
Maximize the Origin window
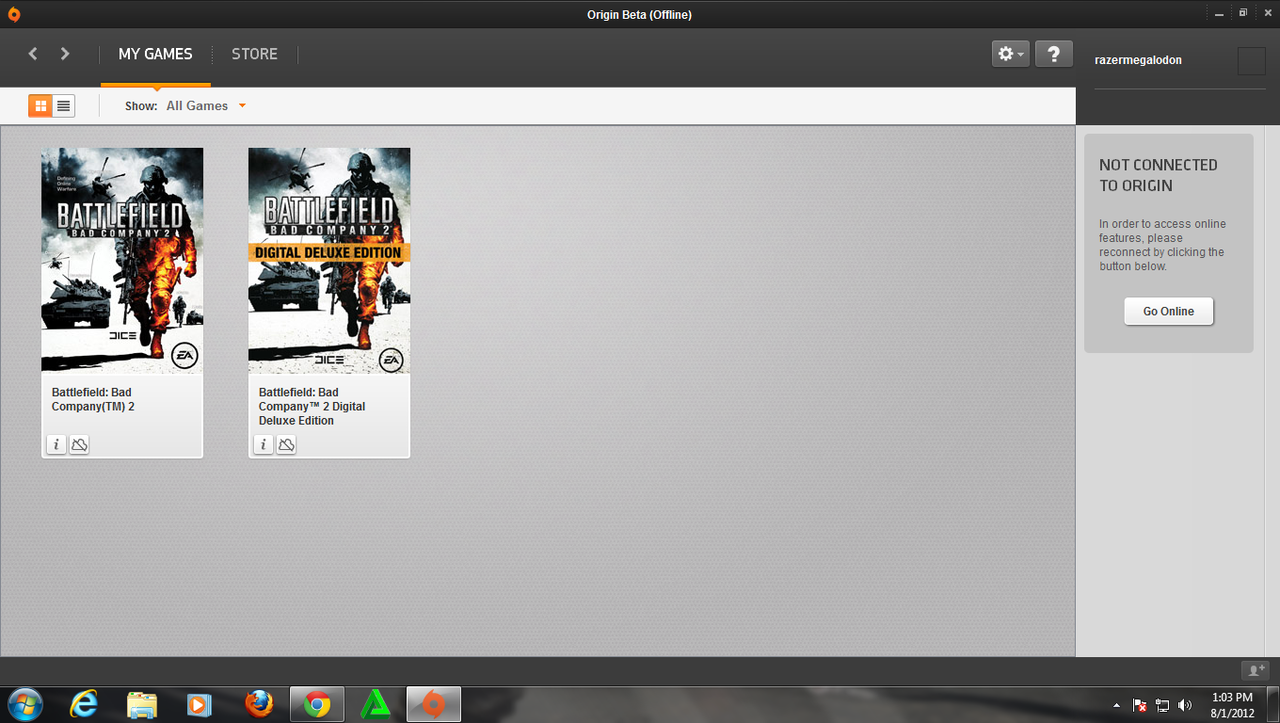(x=1243, y=13)
